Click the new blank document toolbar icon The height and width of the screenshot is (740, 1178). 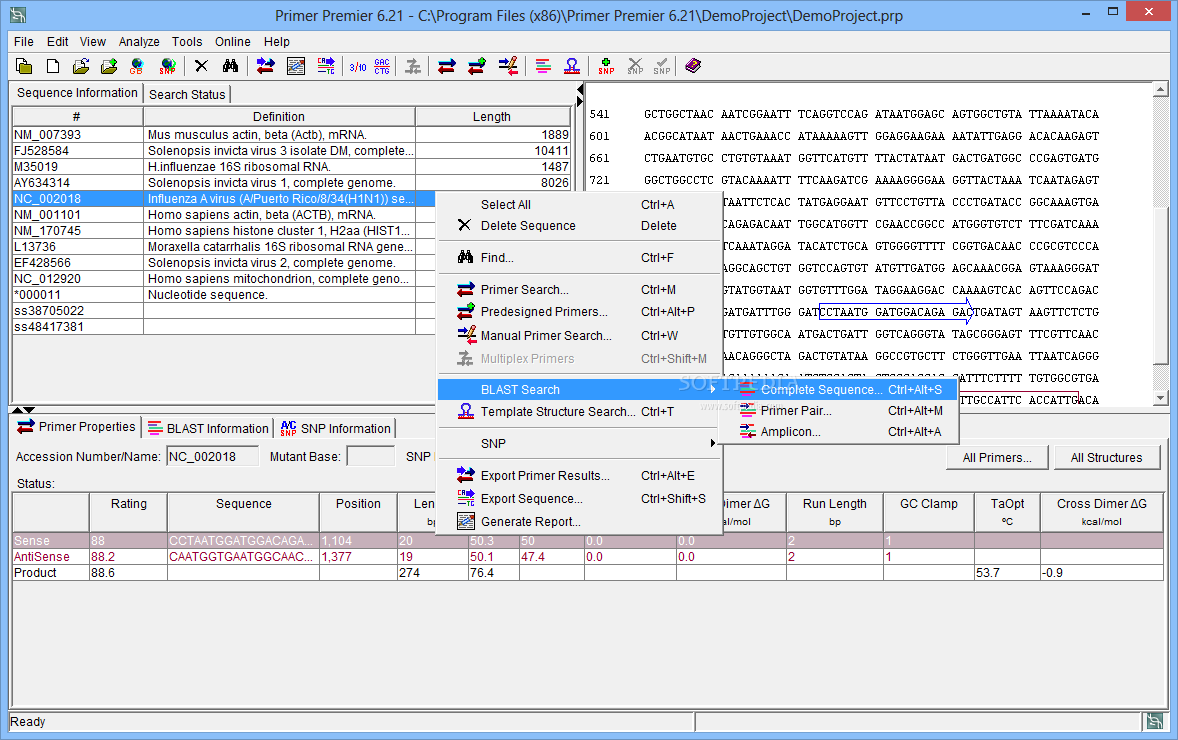pyautogui.click(x=53, y=66)
